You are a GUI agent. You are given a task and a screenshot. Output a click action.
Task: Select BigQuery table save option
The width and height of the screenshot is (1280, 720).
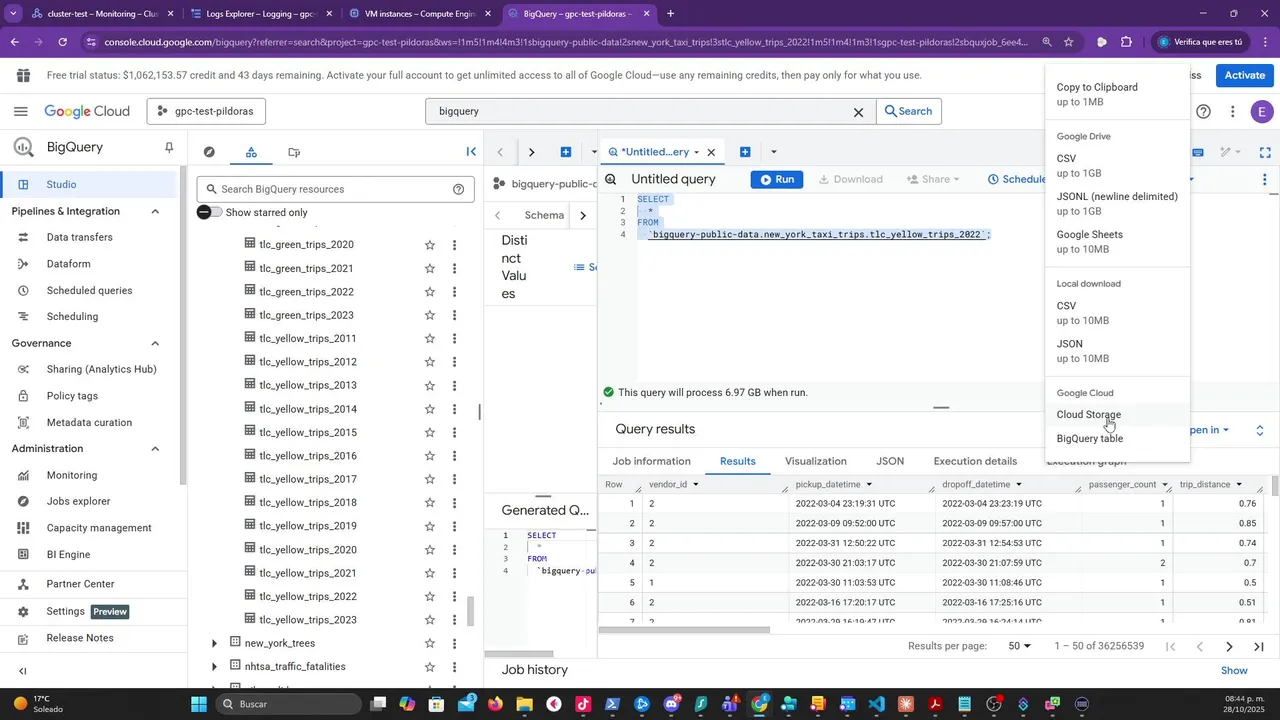(1117, 439)
